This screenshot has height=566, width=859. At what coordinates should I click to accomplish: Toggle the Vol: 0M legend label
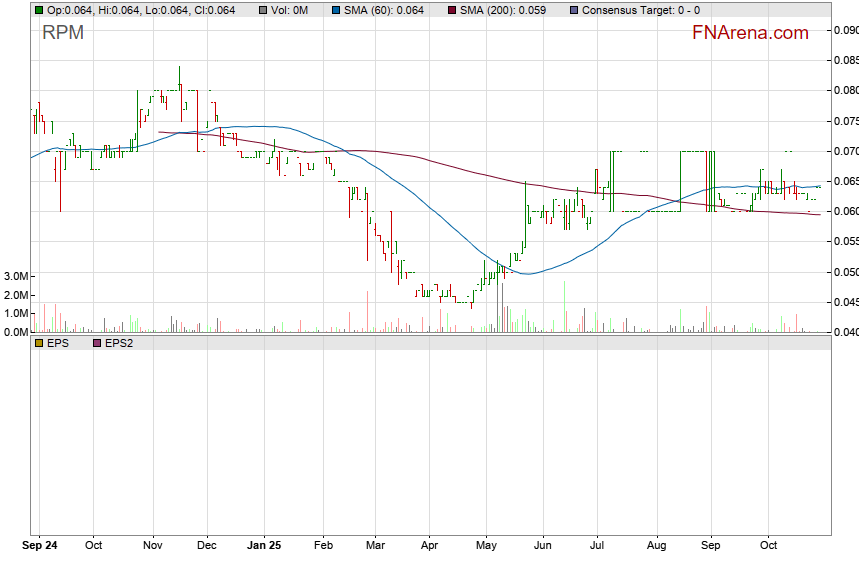(x=291, y=10)
